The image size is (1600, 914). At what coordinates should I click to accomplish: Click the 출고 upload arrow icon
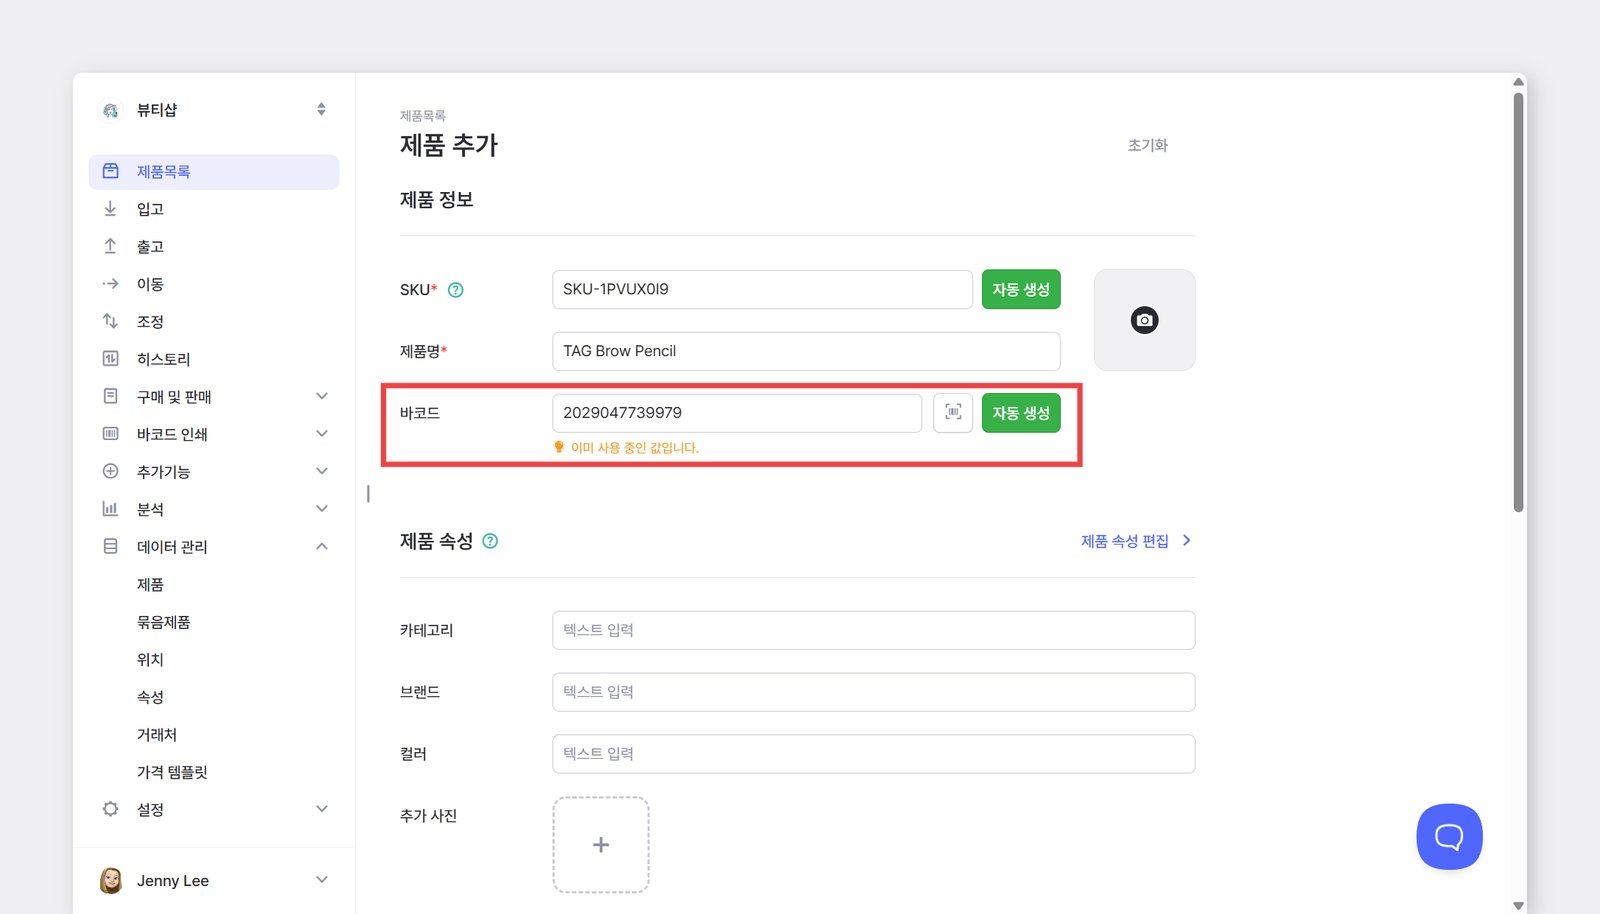coord(111,246)
